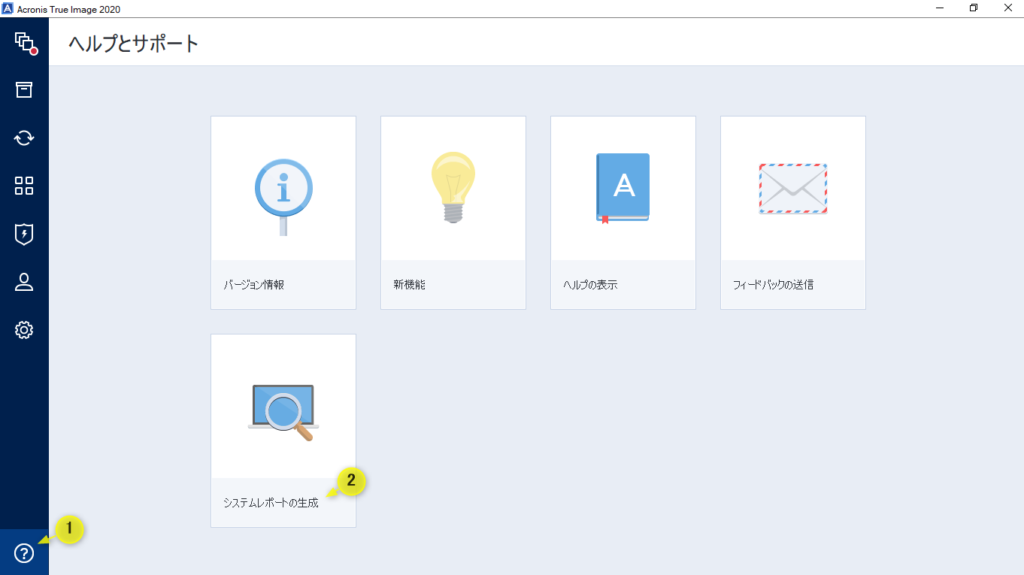Open the 新機能 label
Image resolution: width=1024 pixels, height=575 pixels.
(409, 285)
